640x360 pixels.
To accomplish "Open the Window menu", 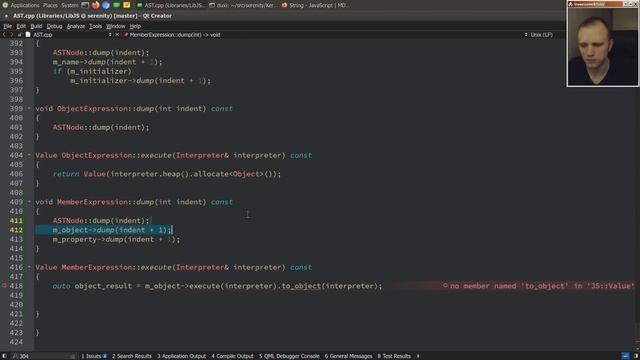I will (x=116, y=26).
